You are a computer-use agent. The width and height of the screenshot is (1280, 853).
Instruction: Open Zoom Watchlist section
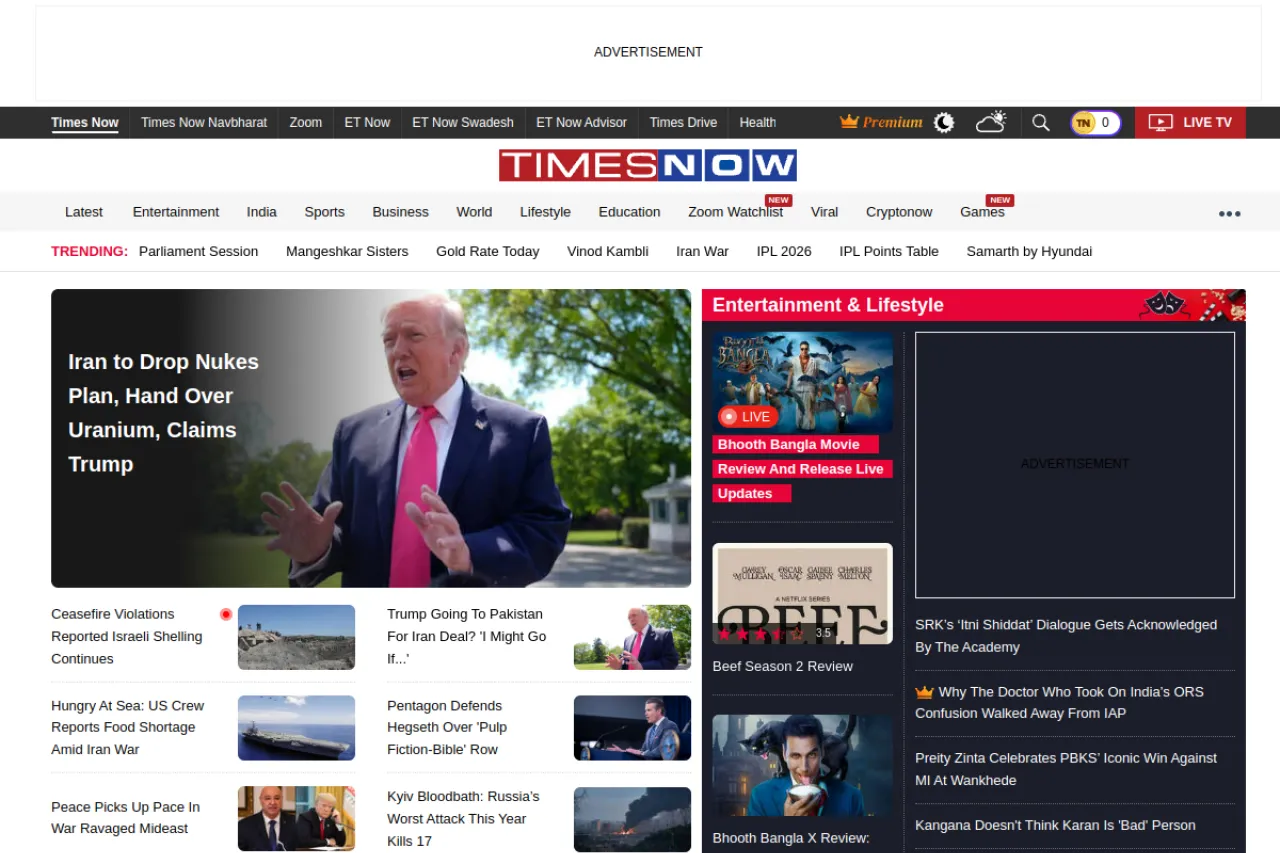coord(735,212)
